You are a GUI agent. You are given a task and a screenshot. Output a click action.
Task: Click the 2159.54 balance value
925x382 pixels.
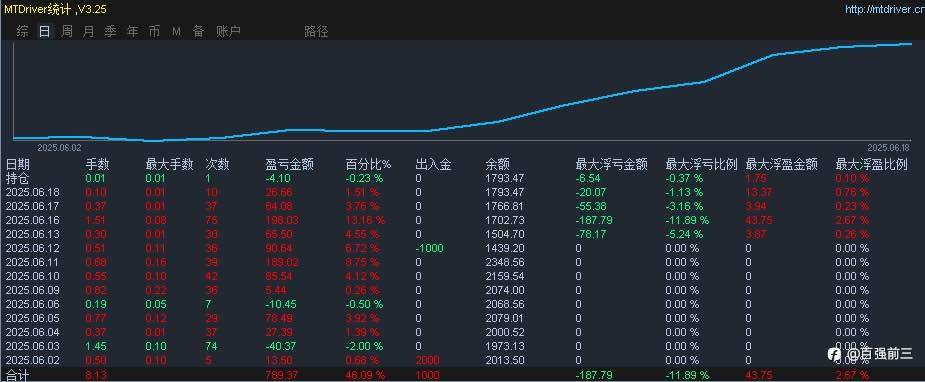click(504, 276)
